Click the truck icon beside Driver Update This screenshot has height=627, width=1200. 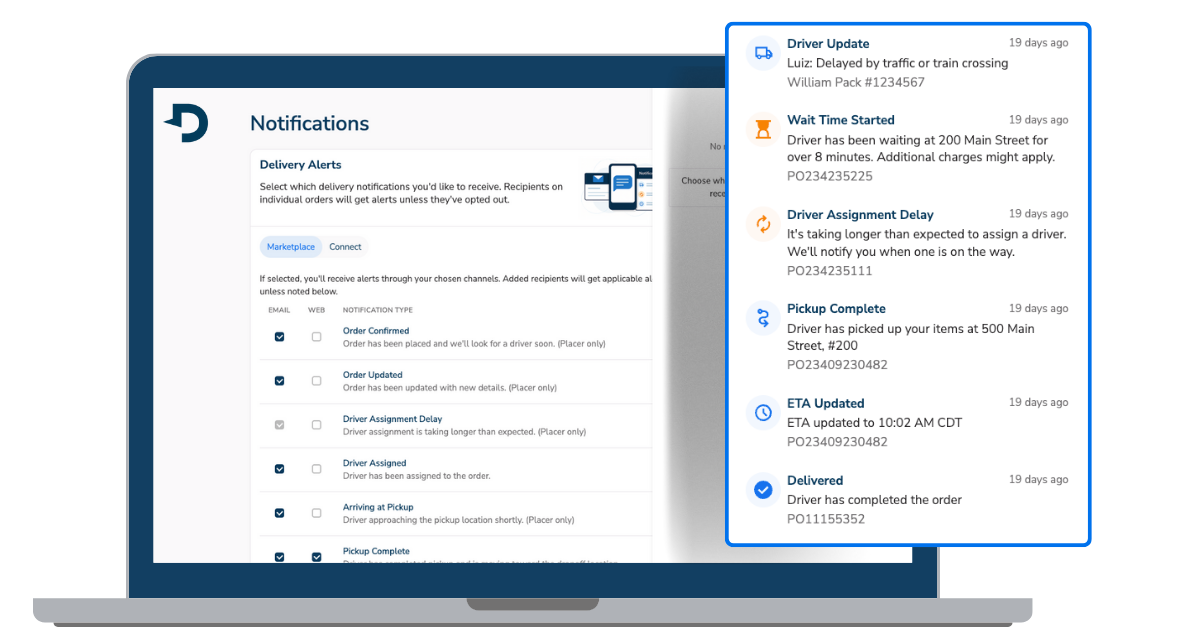click(x=762, y=53)
